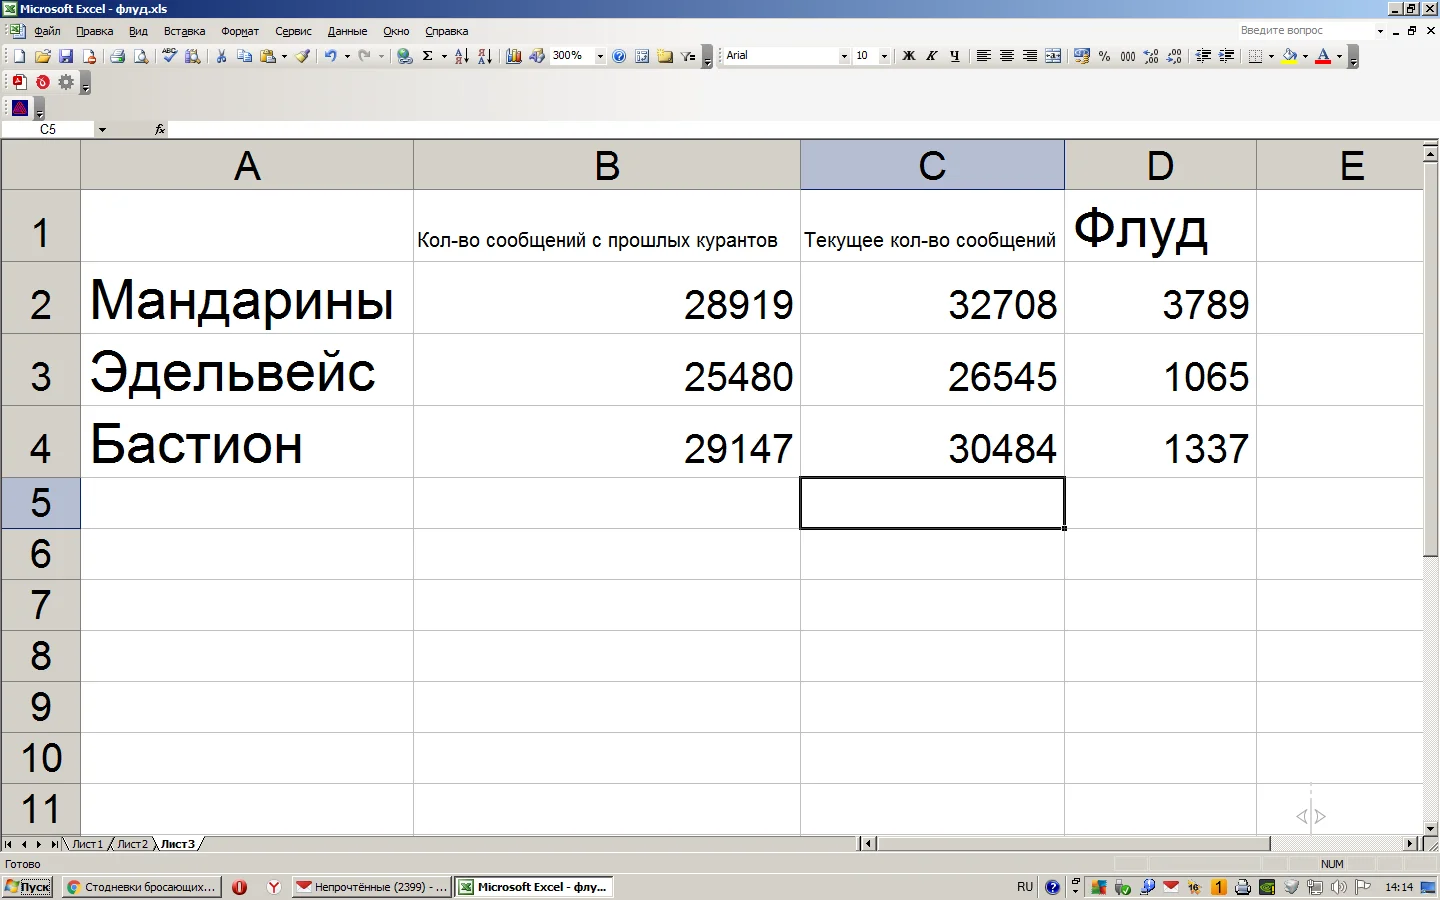Sort ascending with the A-Я icon
Image resolution: width=1440 pixels, height=900 pixels.
[461, 56]
